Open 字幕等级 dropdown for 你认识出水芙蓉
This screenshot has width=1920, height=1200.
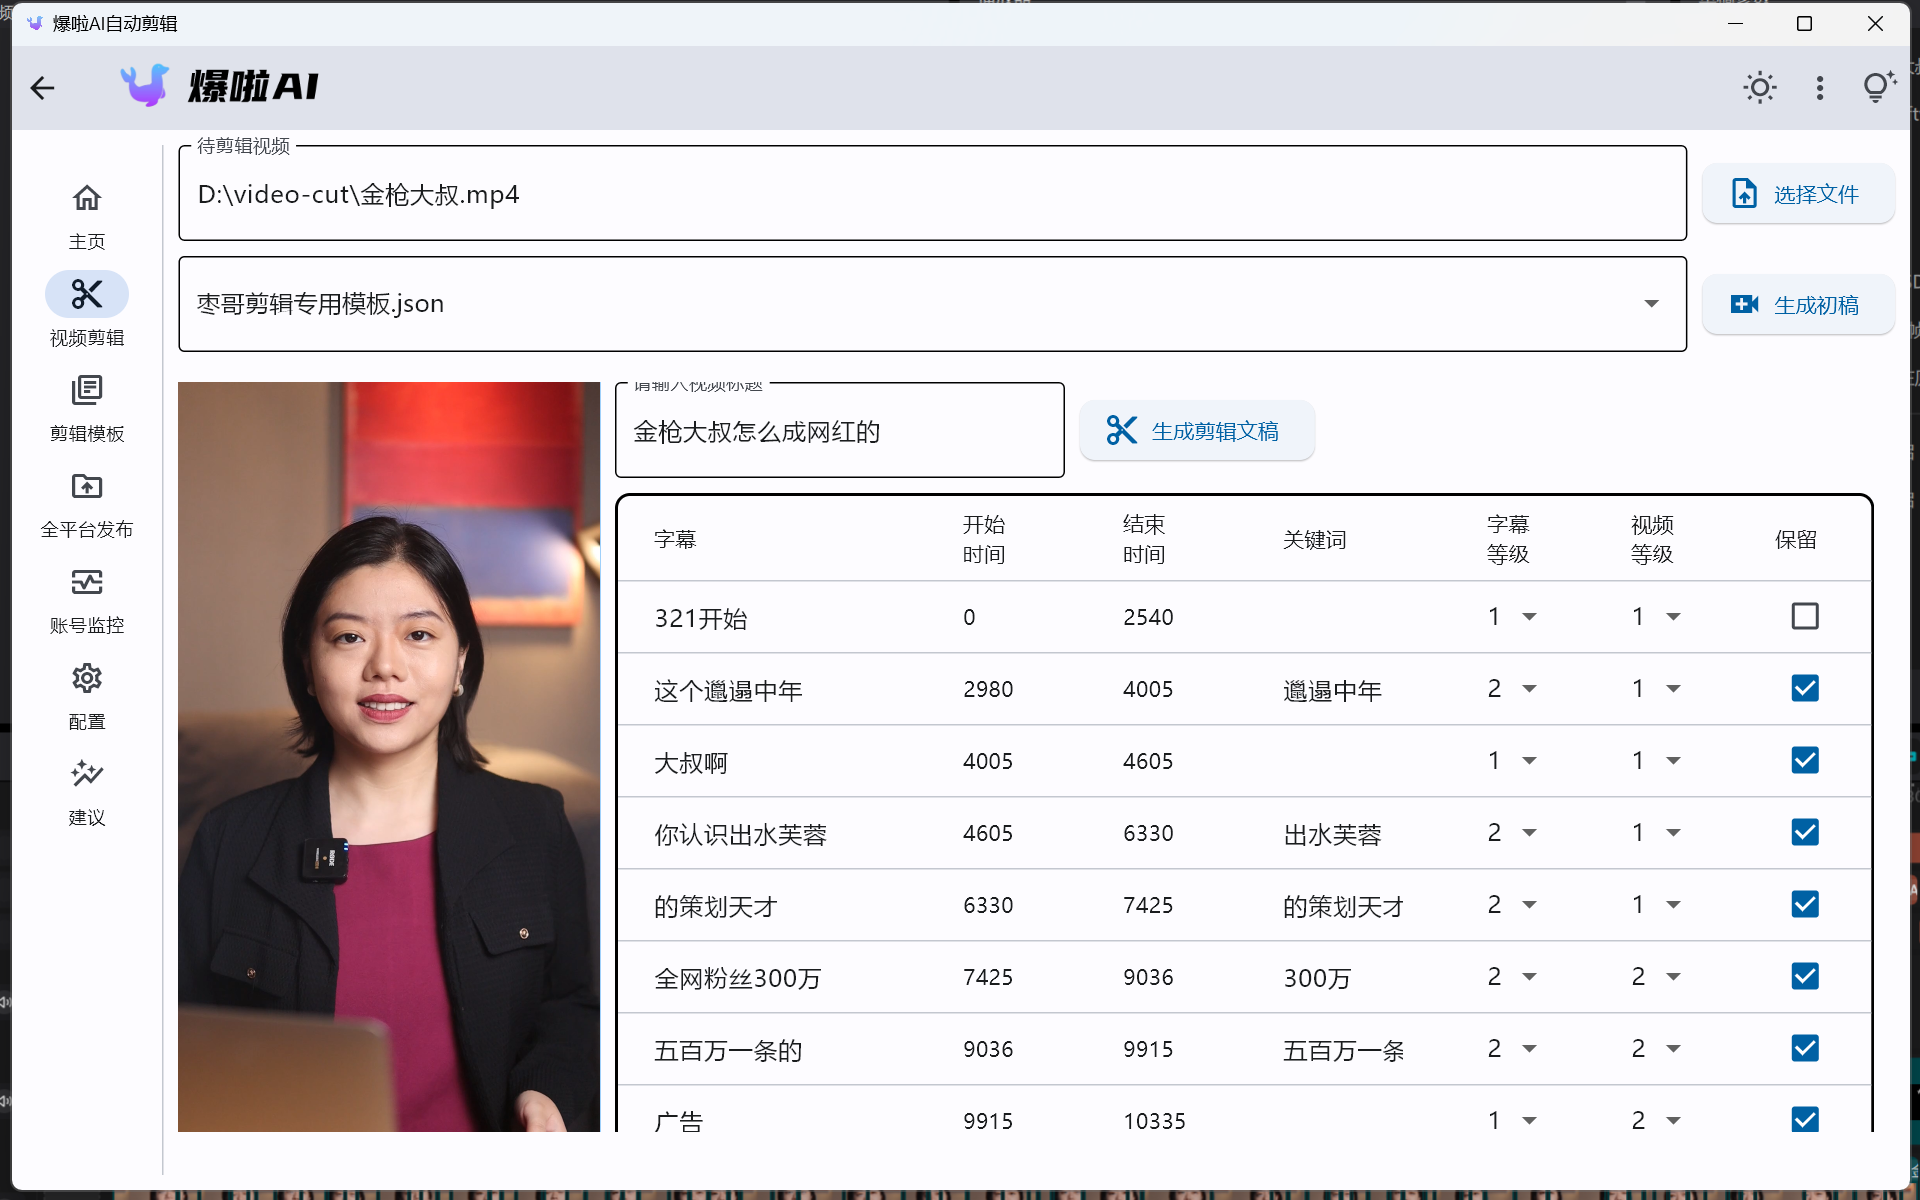1512,833
